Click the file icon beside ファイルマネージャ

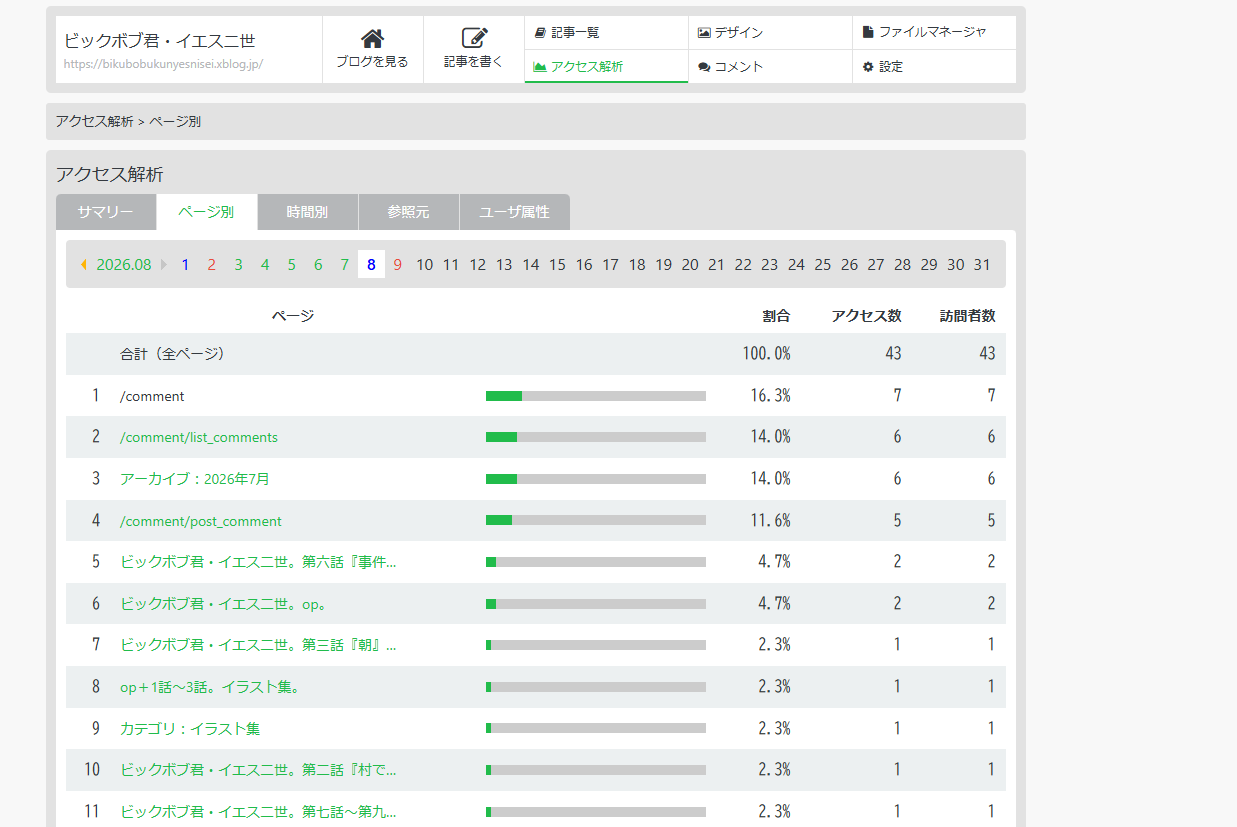pos(868,32)
